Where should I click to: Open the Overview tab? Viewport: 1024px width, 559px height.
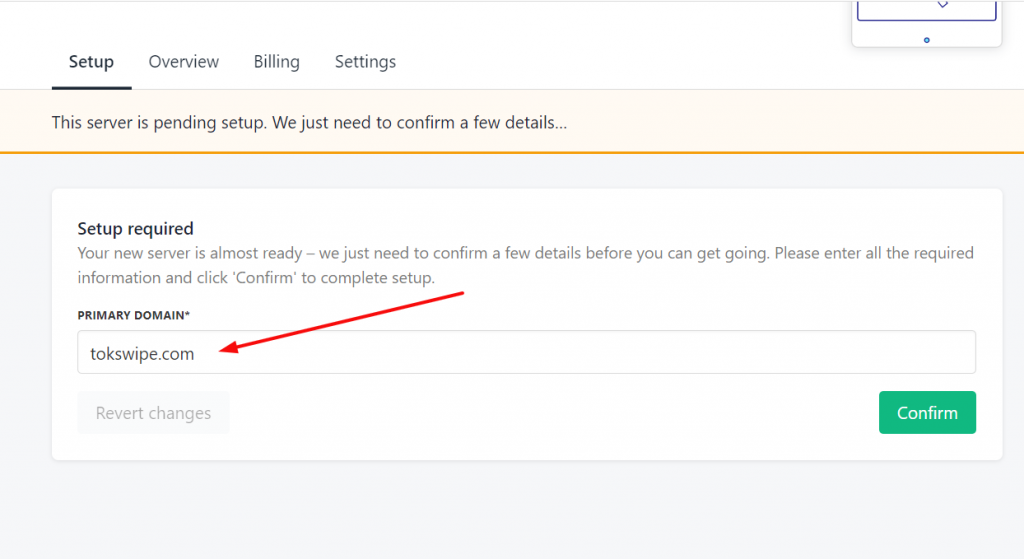click(x=183, y=62)
